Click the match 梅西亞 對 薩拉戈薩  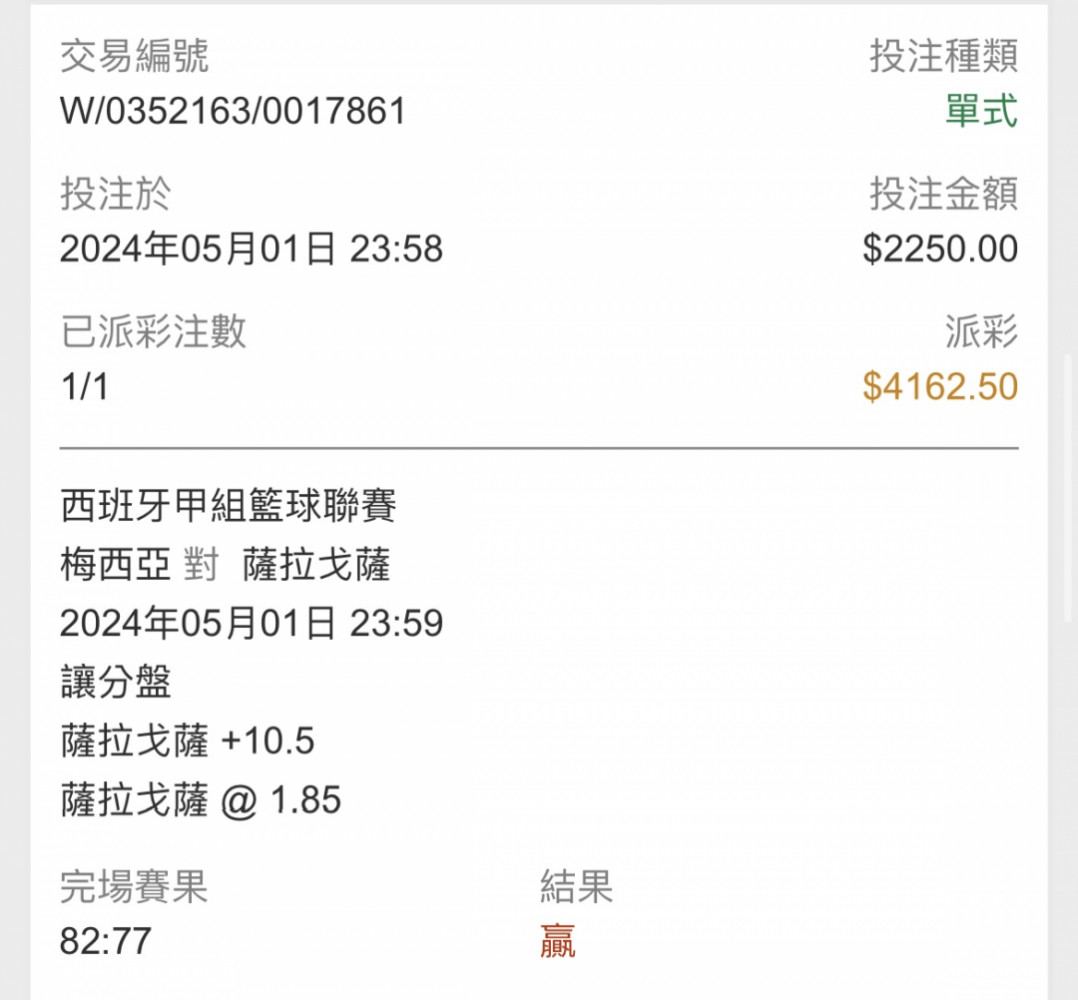(x=226, y=565)
